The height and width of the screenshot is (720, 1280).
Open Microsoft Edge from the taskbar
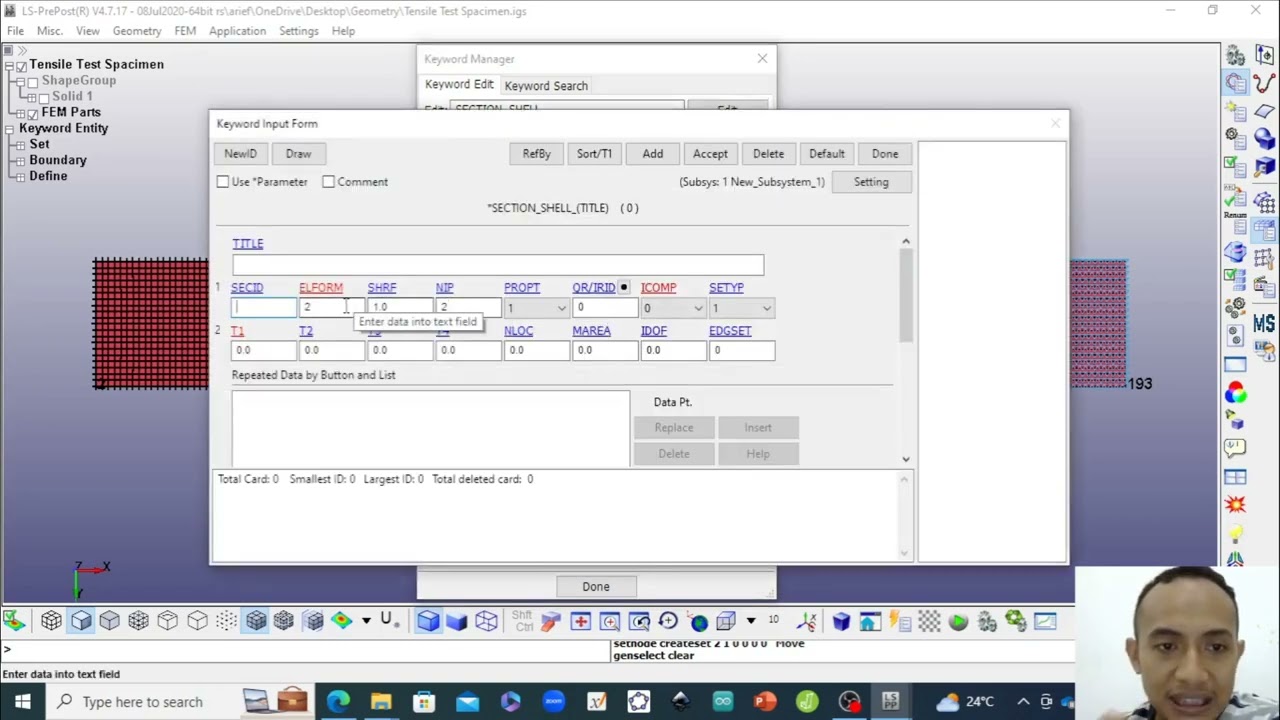[338, 701]
